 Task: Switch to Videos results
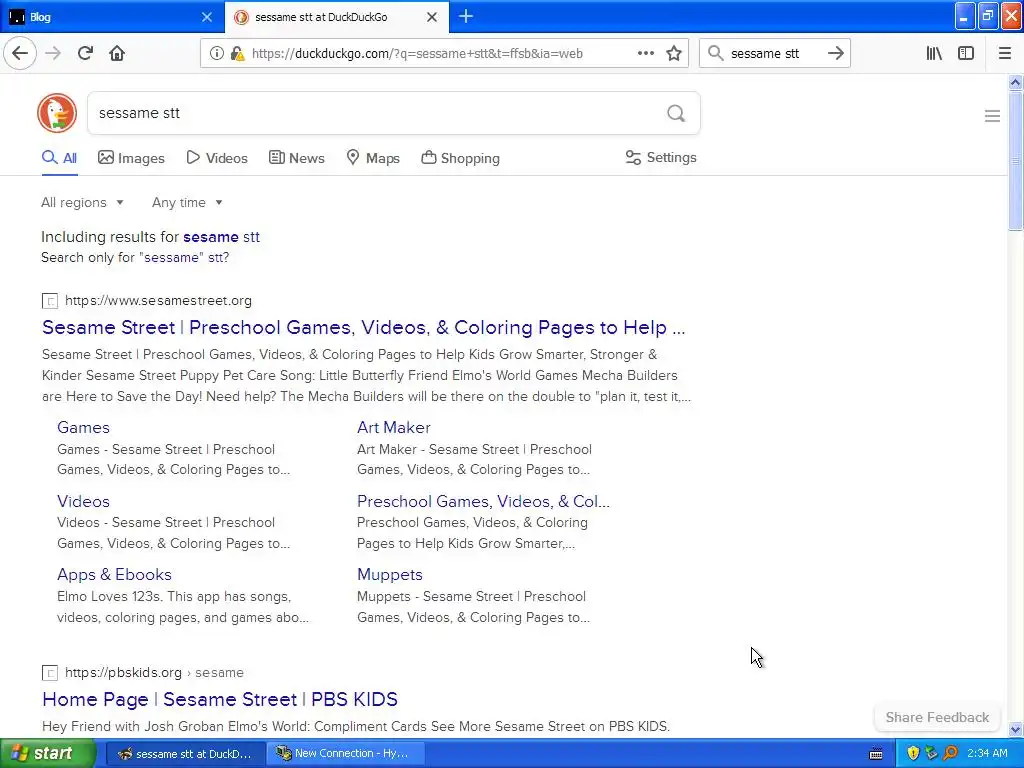click(217, 158)
